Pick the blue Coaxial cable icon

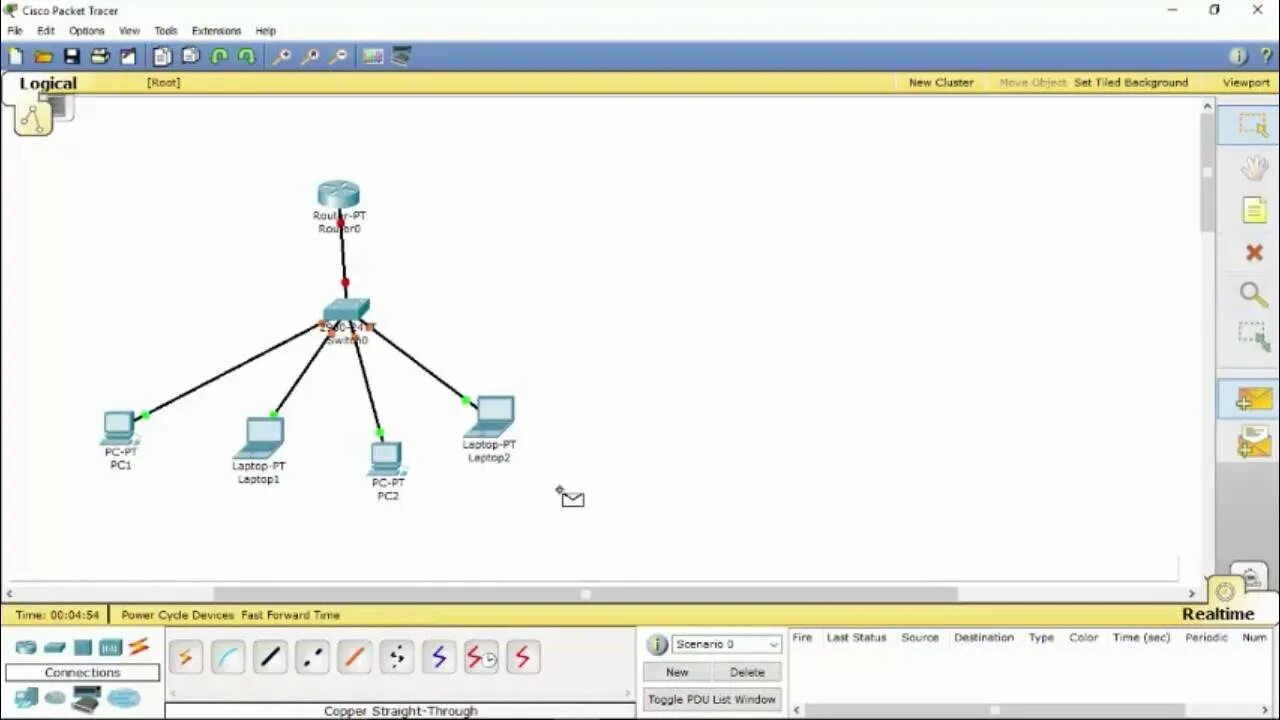click(438, 657)
